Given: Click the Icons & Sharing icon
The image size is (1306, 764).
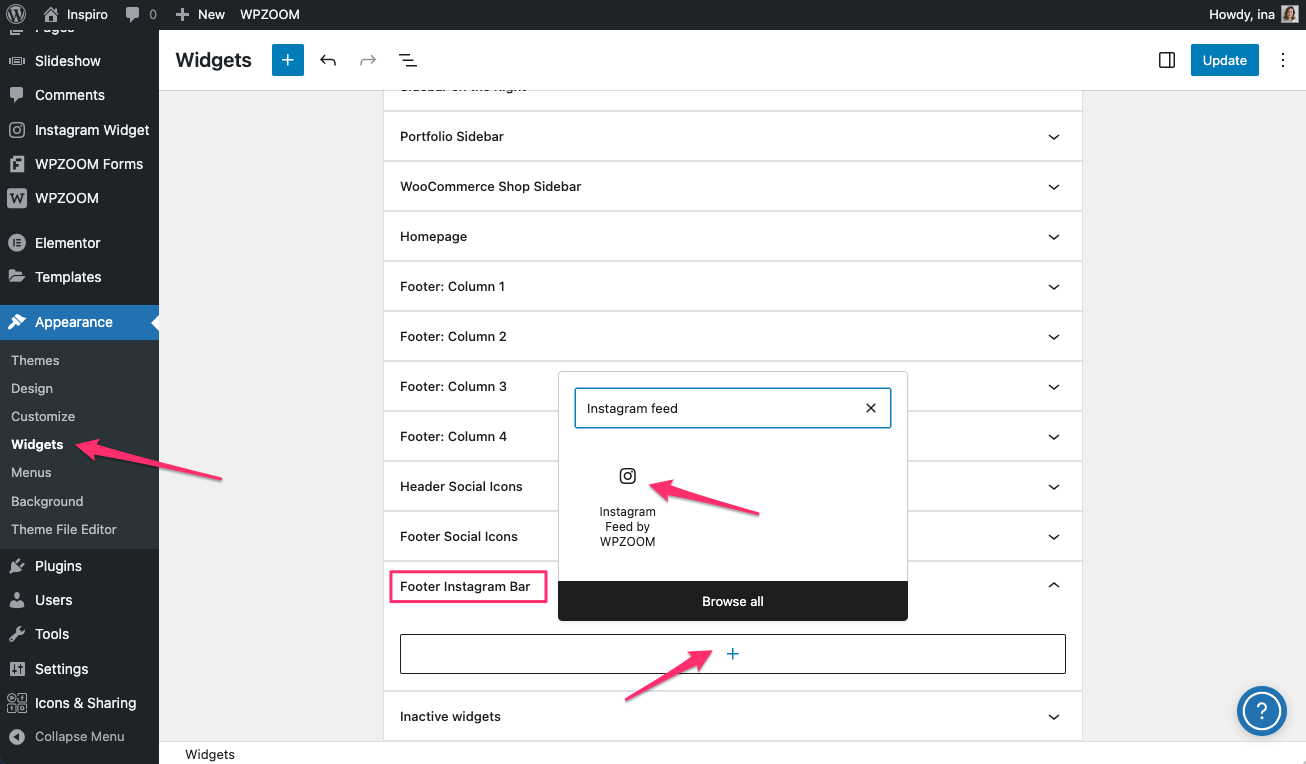Looking at the screenshot, I should click(16, 703).
